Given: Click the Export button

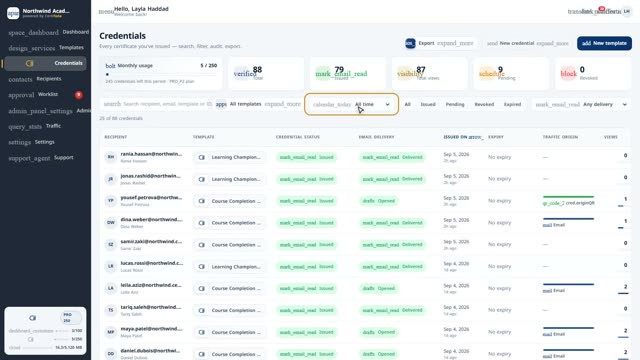Looking at the screenshot, I should 439,43.
